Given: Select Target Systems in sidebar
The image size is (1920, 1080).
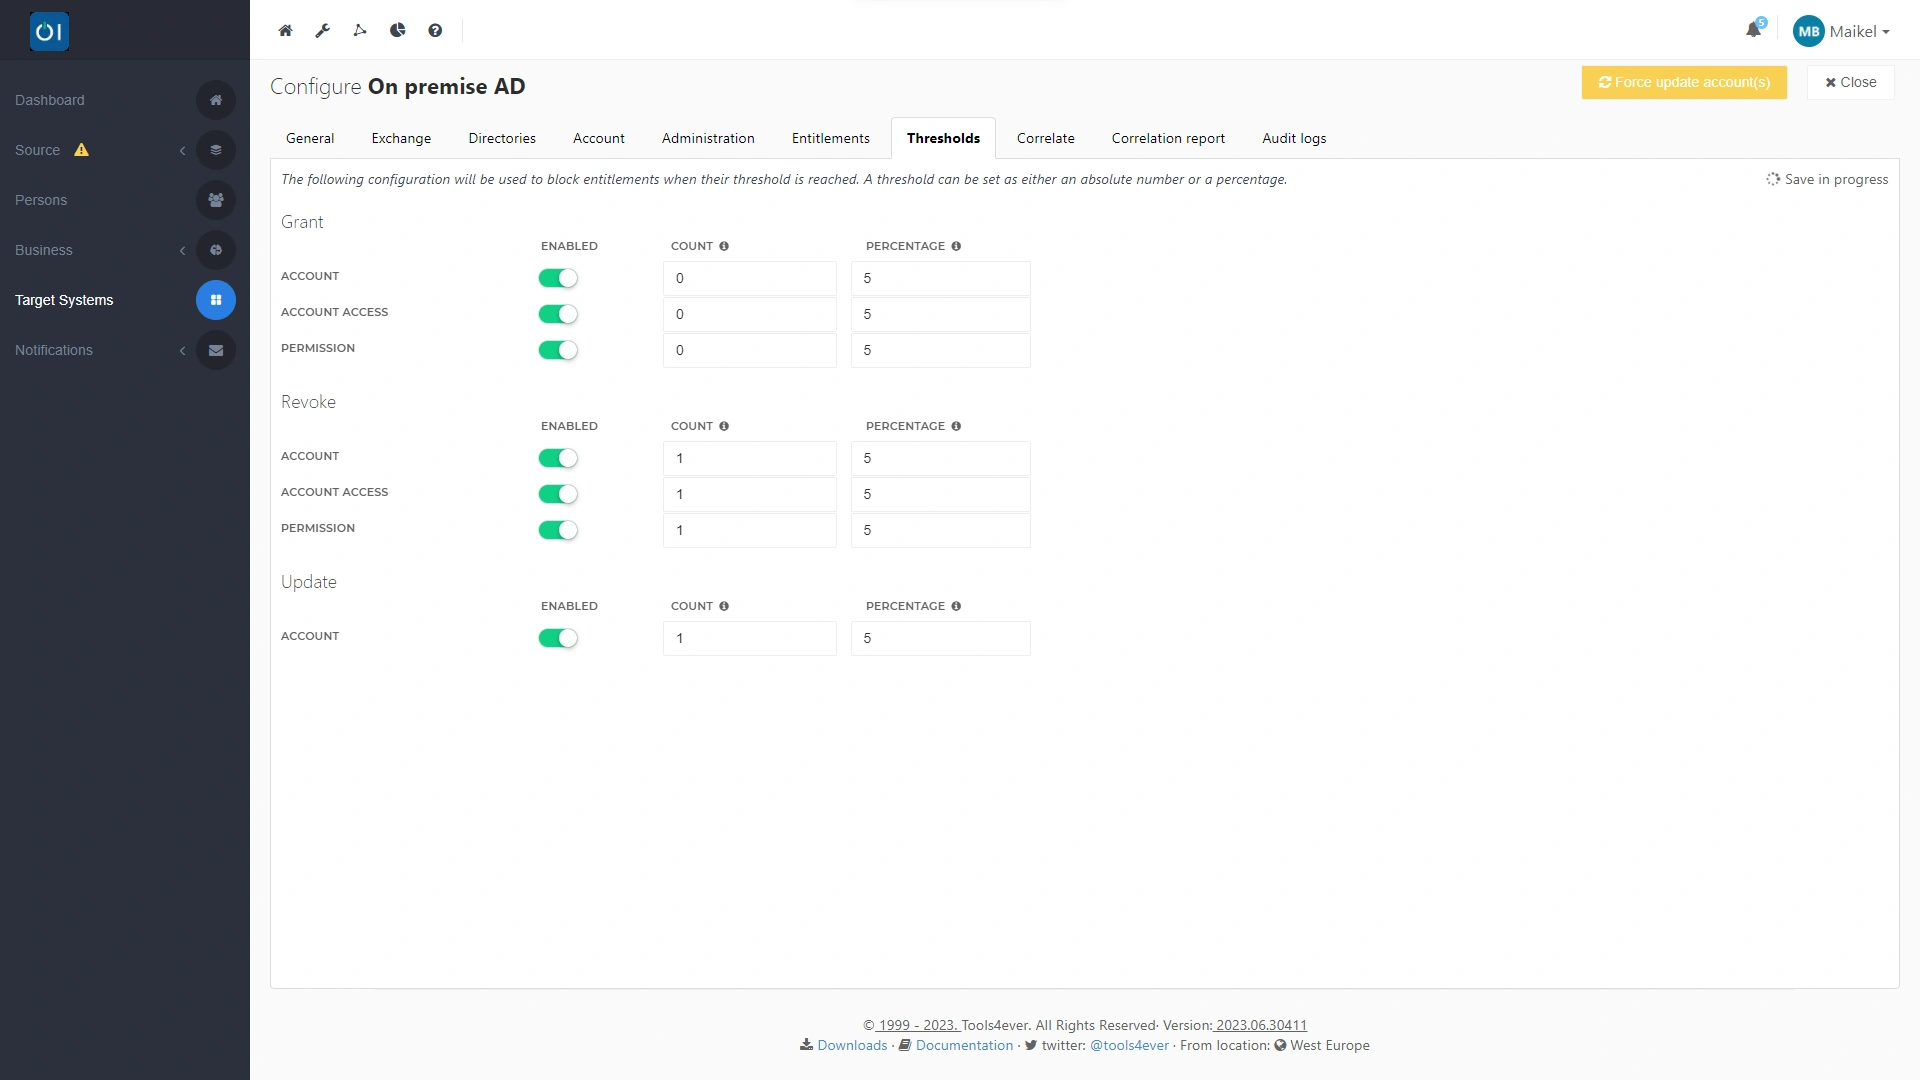Looking at the screenshot, I should (x=64, y=300).
